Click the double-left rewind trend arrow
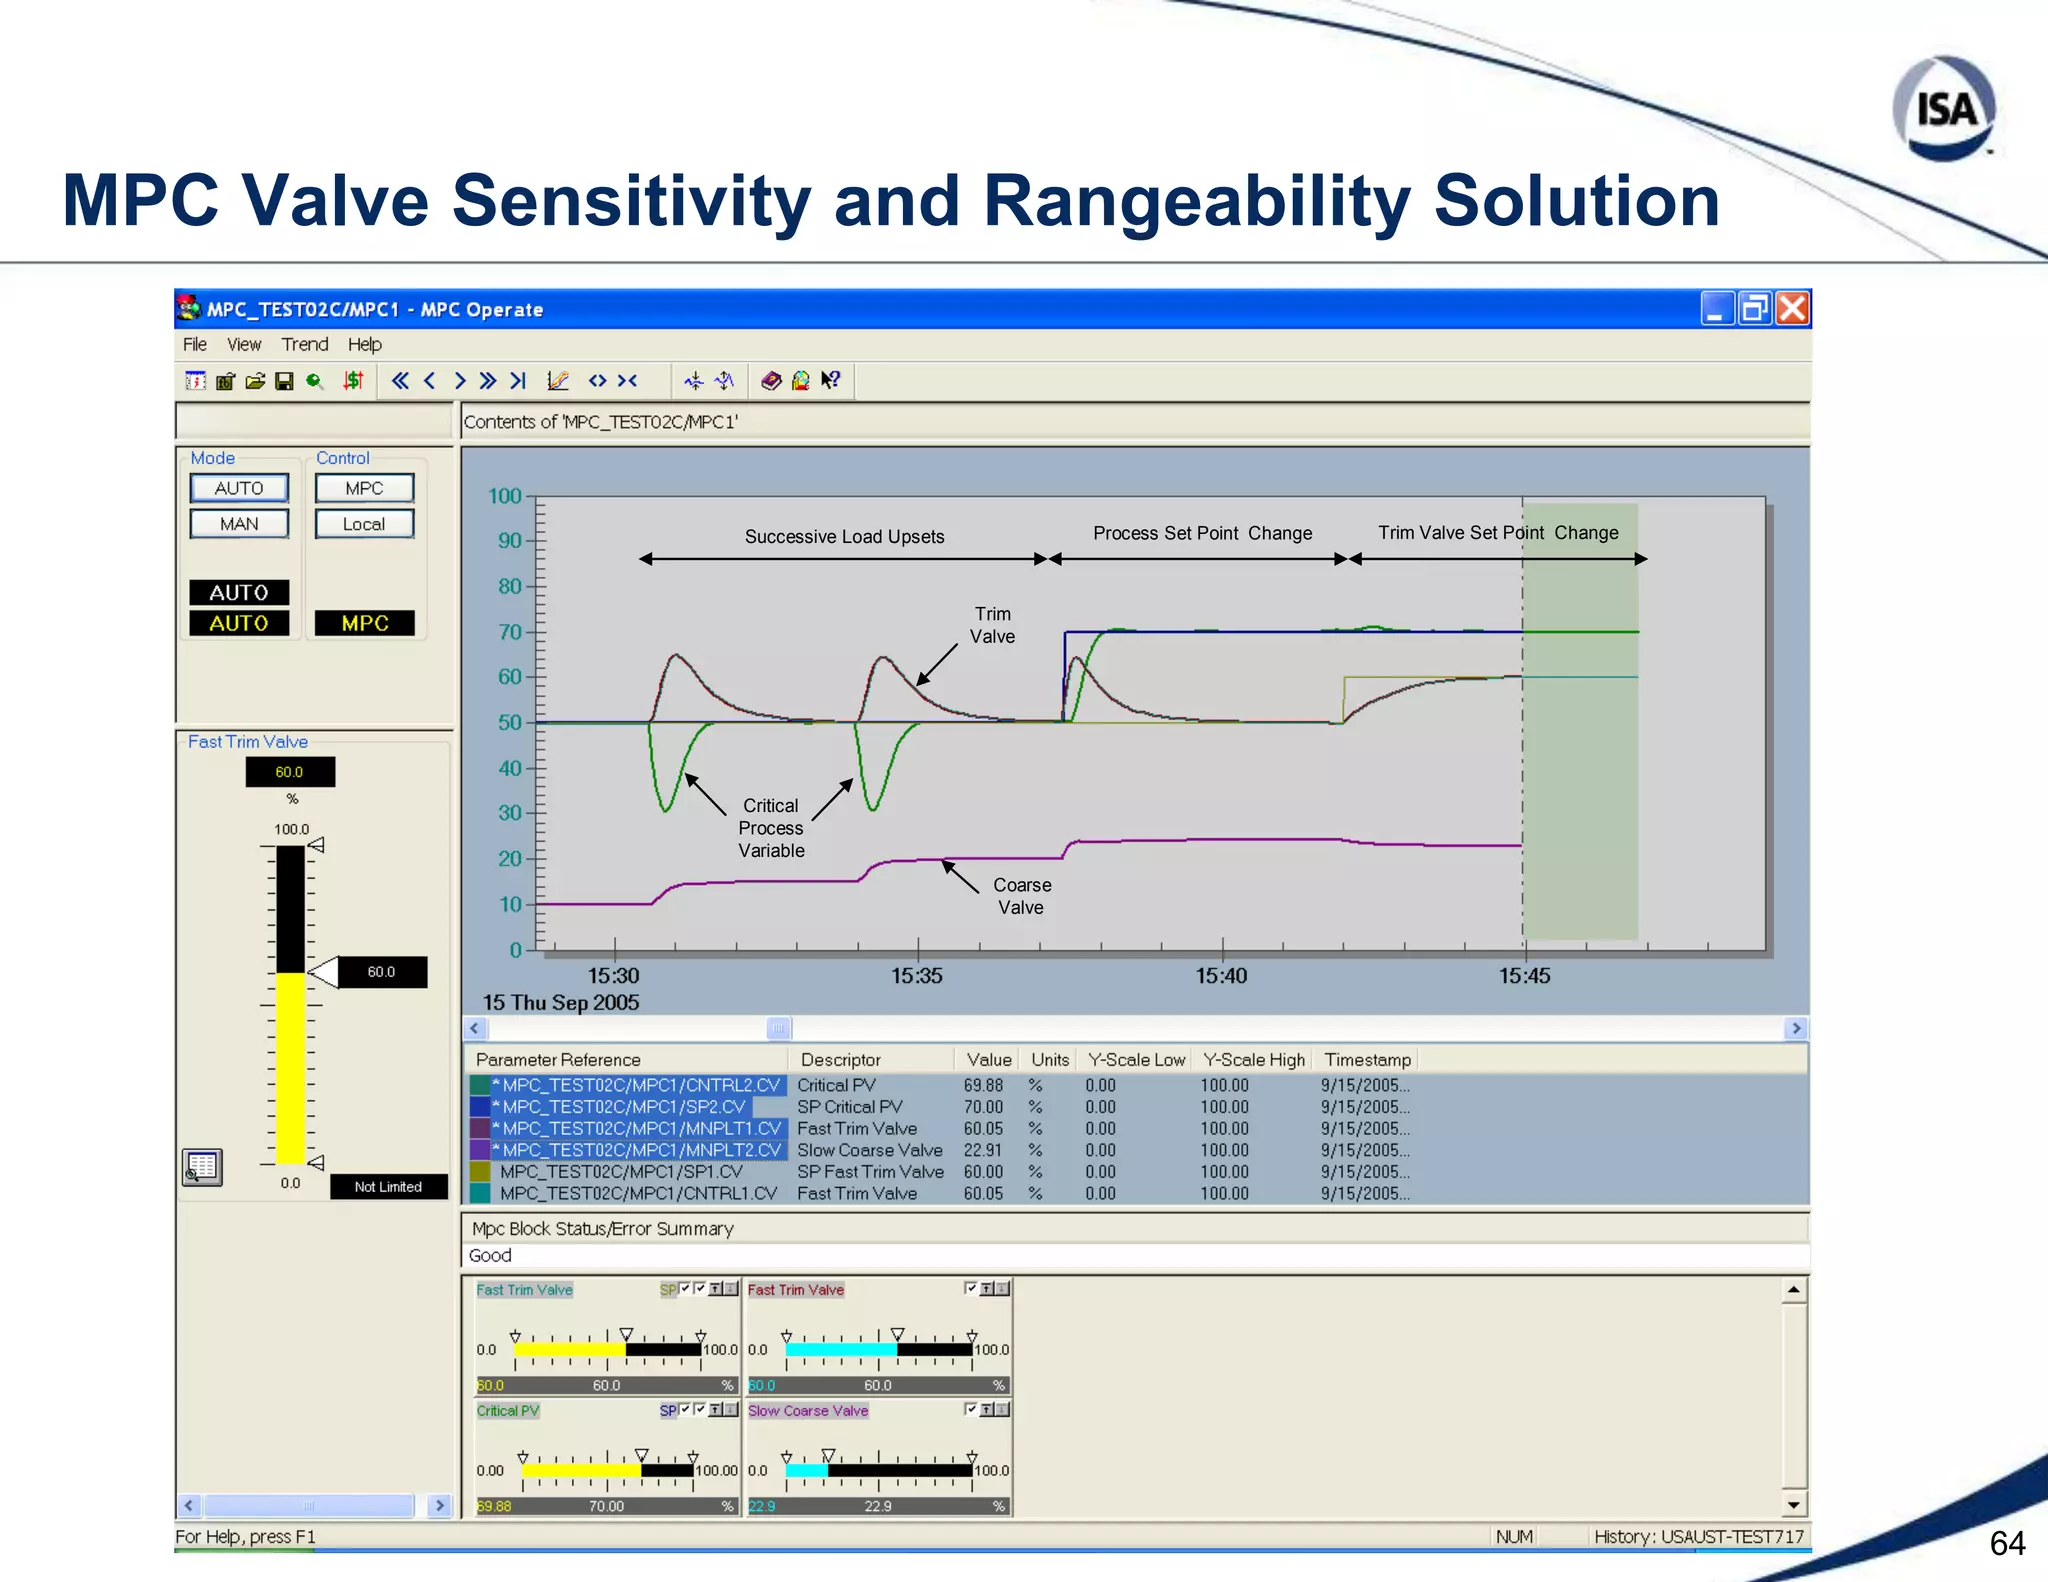 coord(400,380)
